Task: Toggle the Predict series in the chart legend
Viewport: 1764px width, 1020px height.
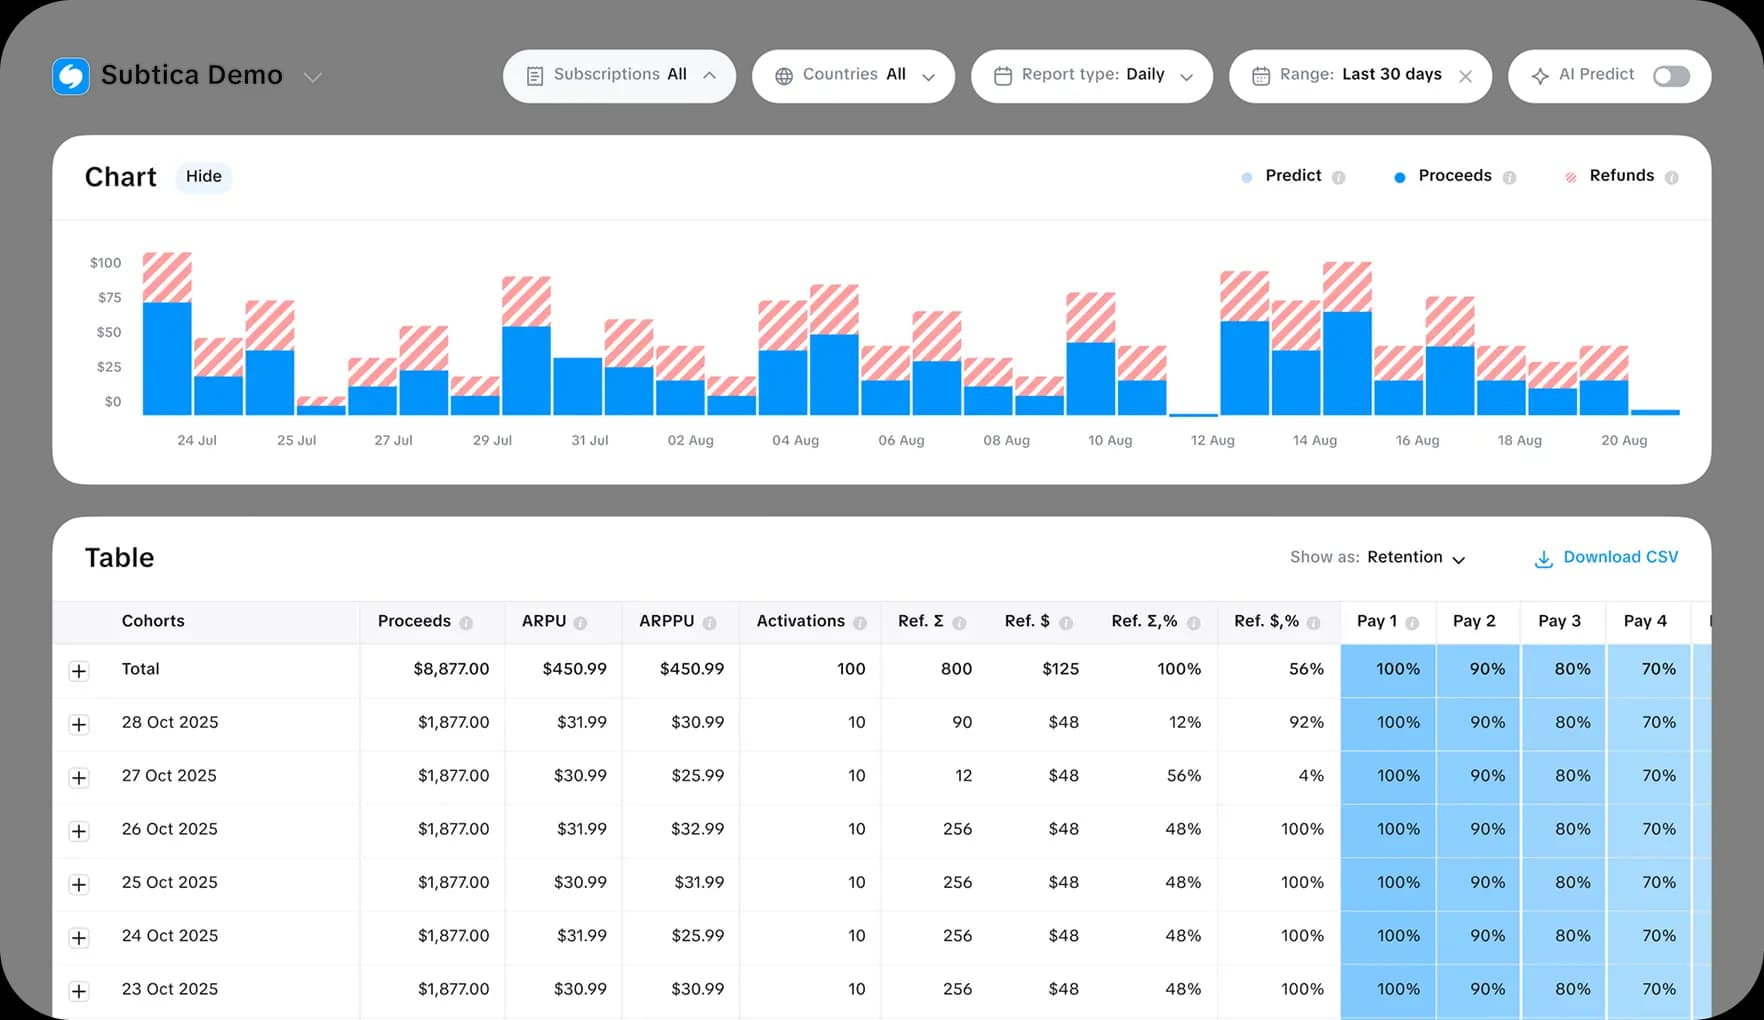Action: (x=1292, y=176)
